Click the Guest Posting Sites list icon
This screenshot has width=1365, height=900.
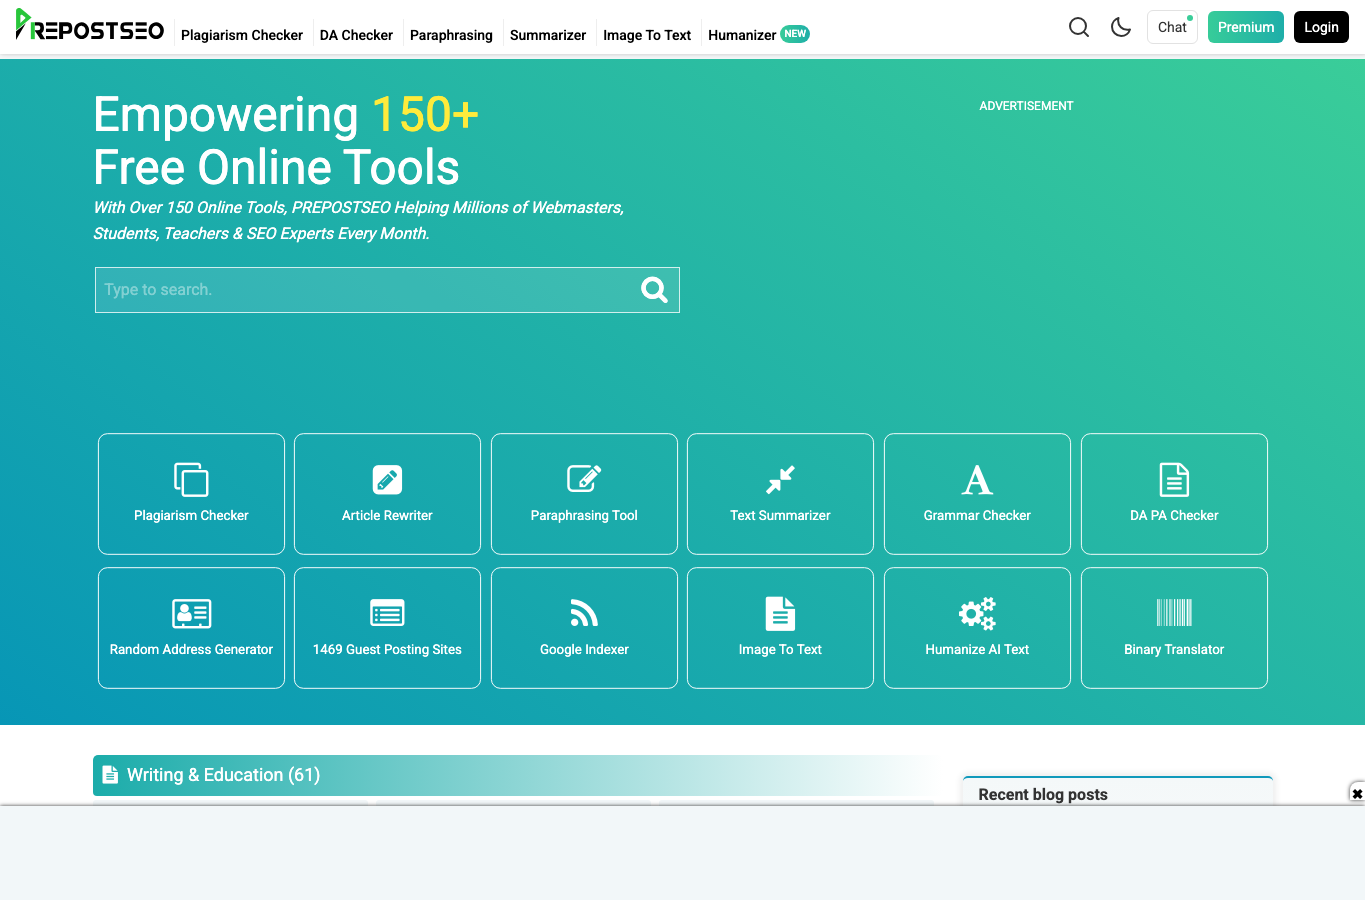pos(387,613)
